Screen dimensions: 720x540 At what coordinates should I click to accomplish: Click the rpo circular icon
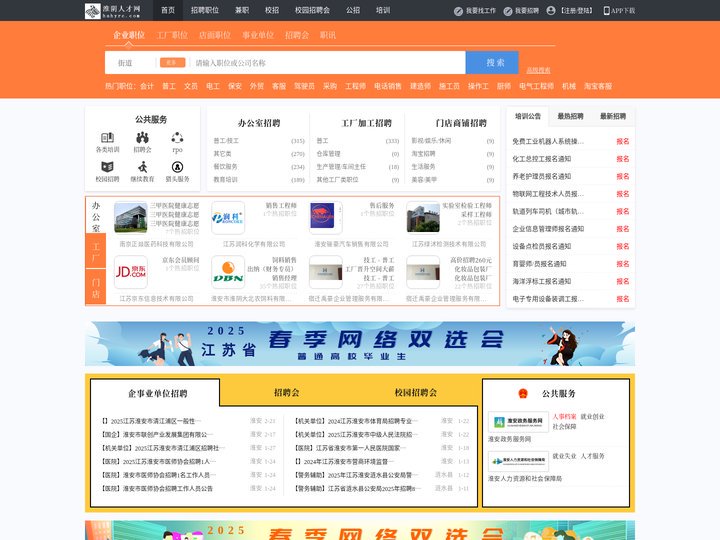[177, 137]
